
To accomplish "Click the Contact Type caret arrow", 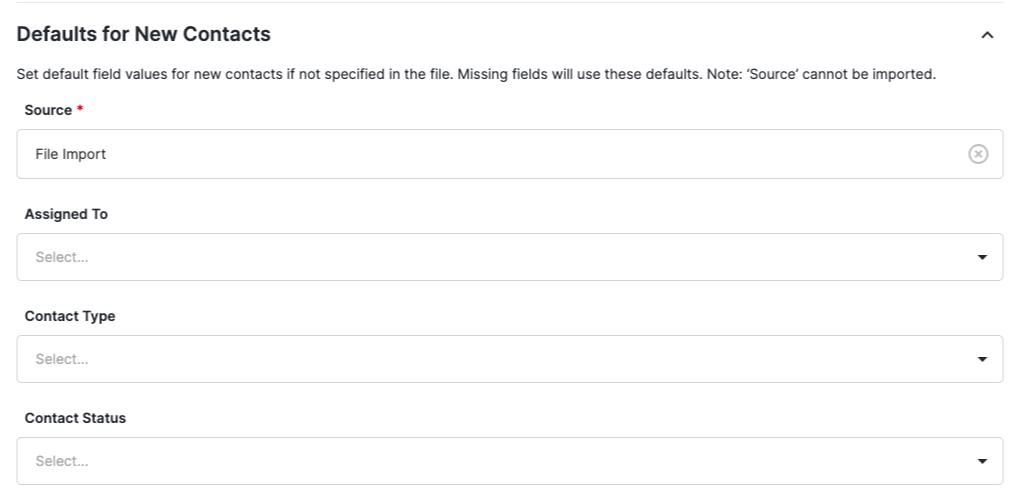I will coord(982,359).
